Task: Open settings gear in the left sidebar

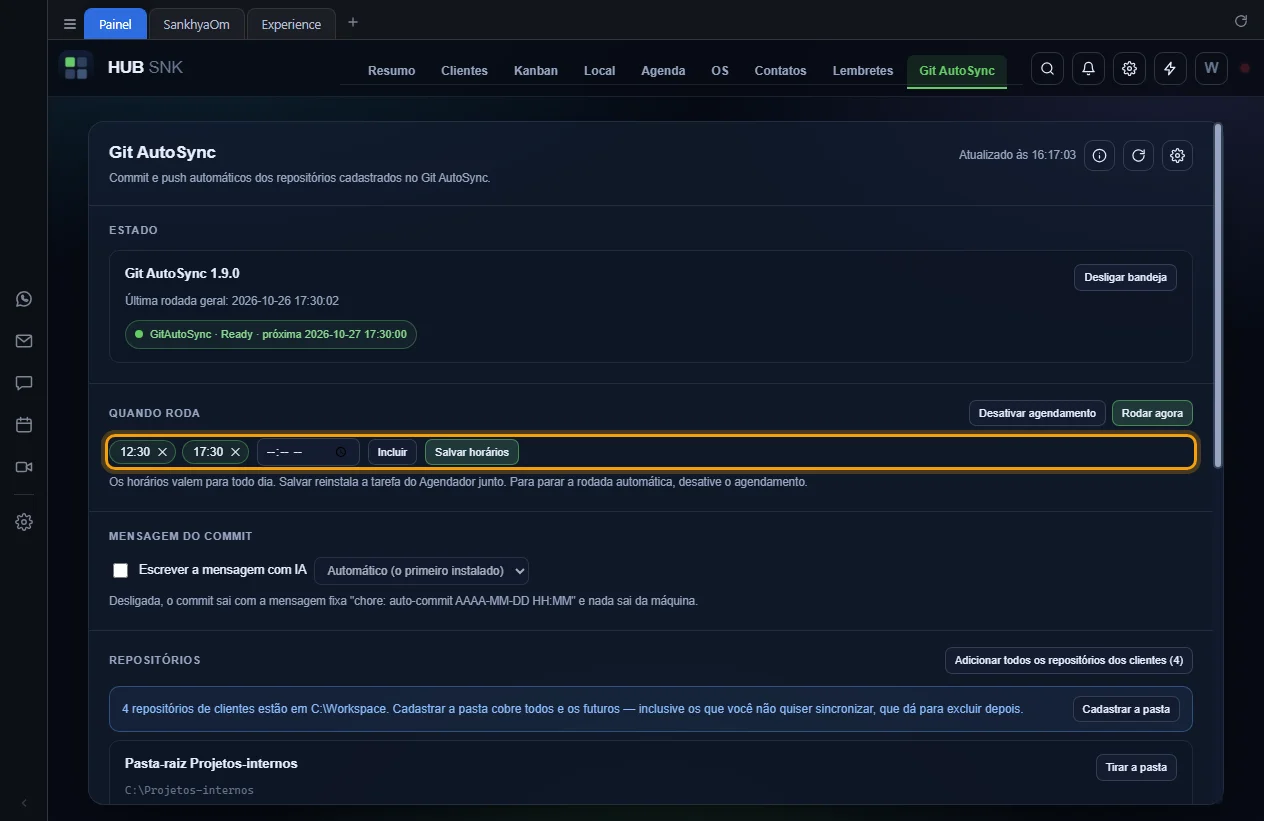Action: 24,522
